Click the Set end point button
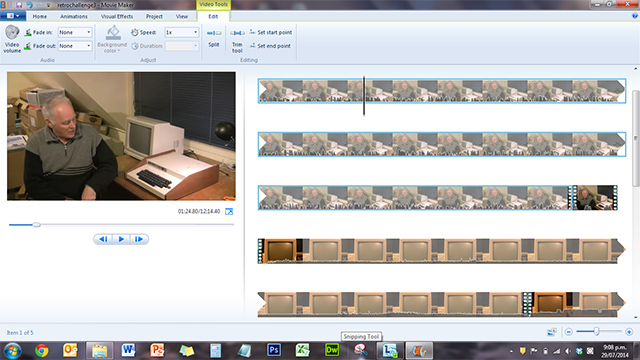The image size is (640, 360). (270, 46)
